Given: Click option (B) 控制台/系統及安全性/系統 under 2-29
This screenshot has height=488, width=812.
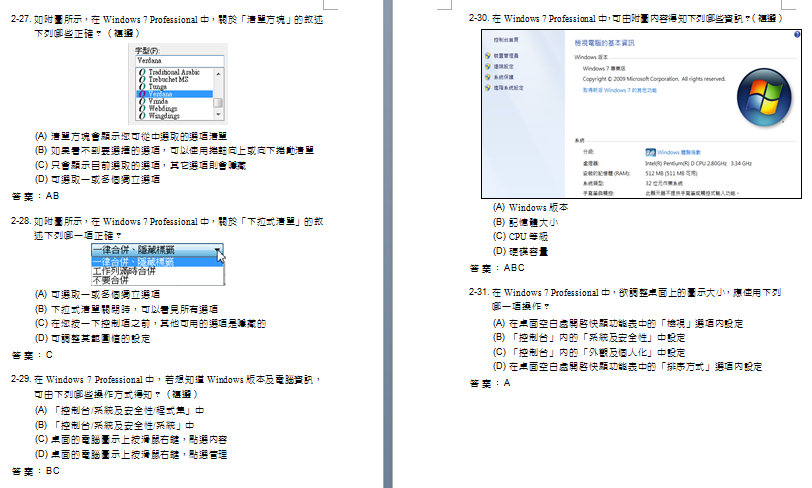Looking at the screenshot, I should coord(114,425).
